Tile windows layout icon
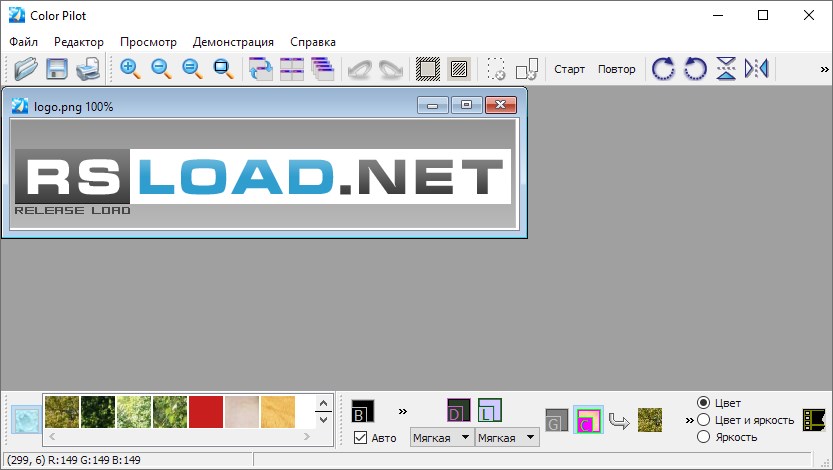 coord(292,69)
